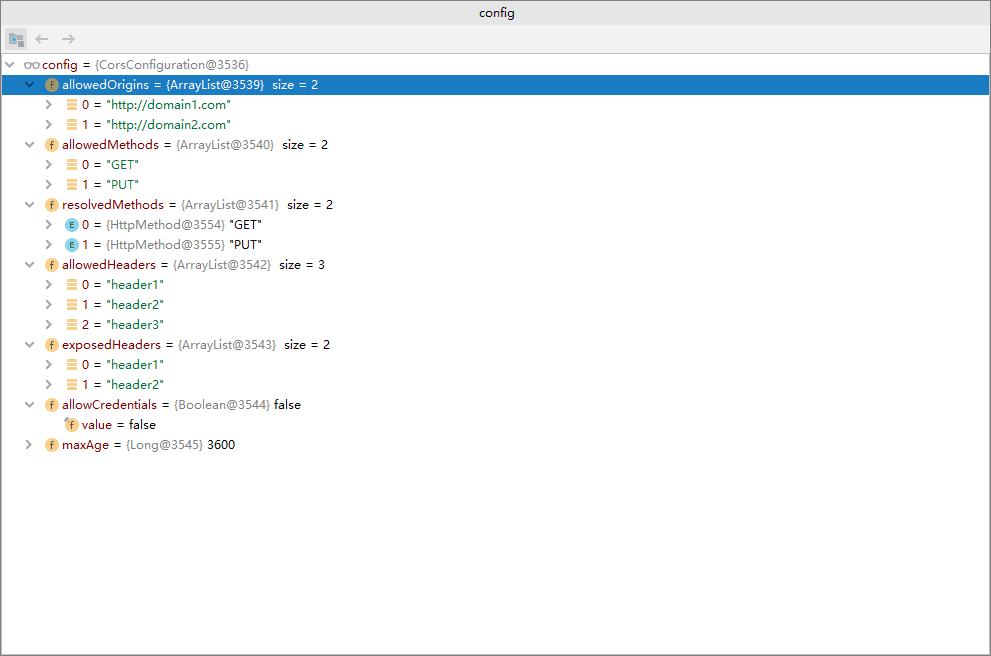Select the allowedHeaders ArrayList@3542 row
Screen dimensions: 991x656
[x=496, y=265]
